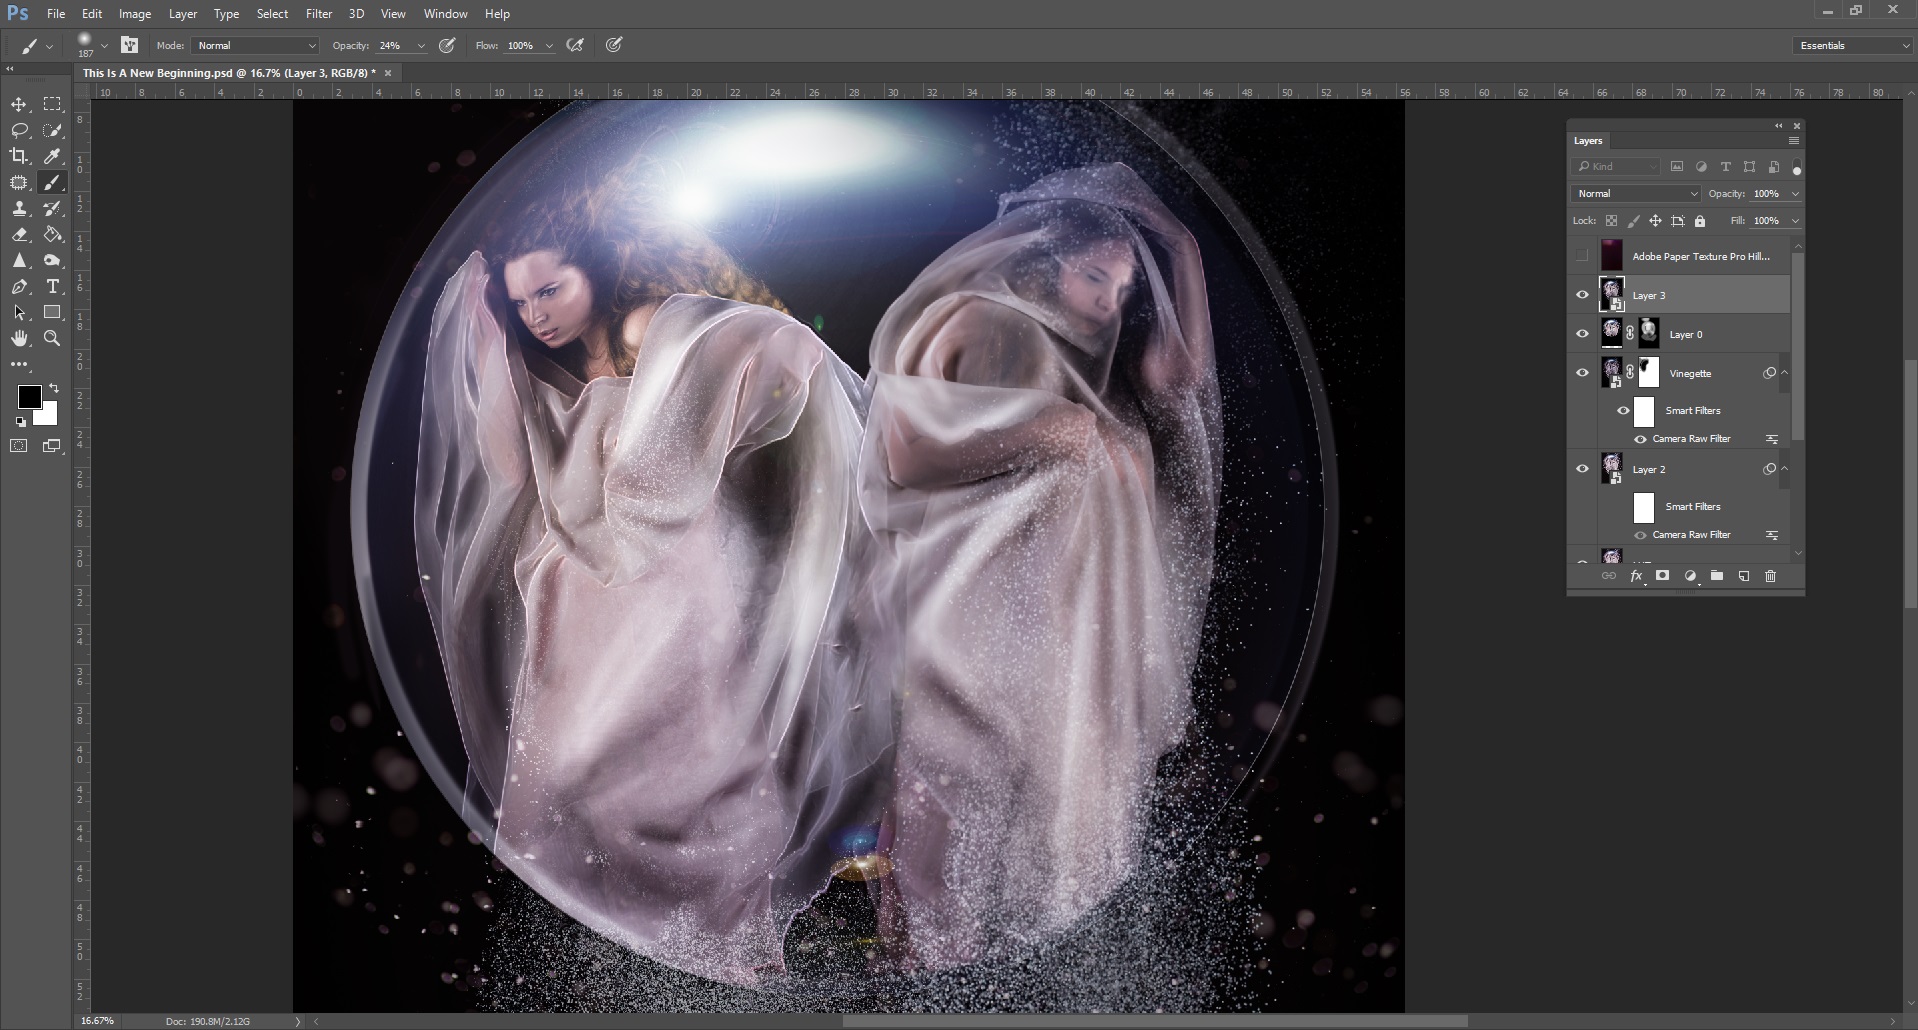Switch to the Essentials workspace selector
This screenshot has height=1030, width=1918.
[x=1850, y=45]
